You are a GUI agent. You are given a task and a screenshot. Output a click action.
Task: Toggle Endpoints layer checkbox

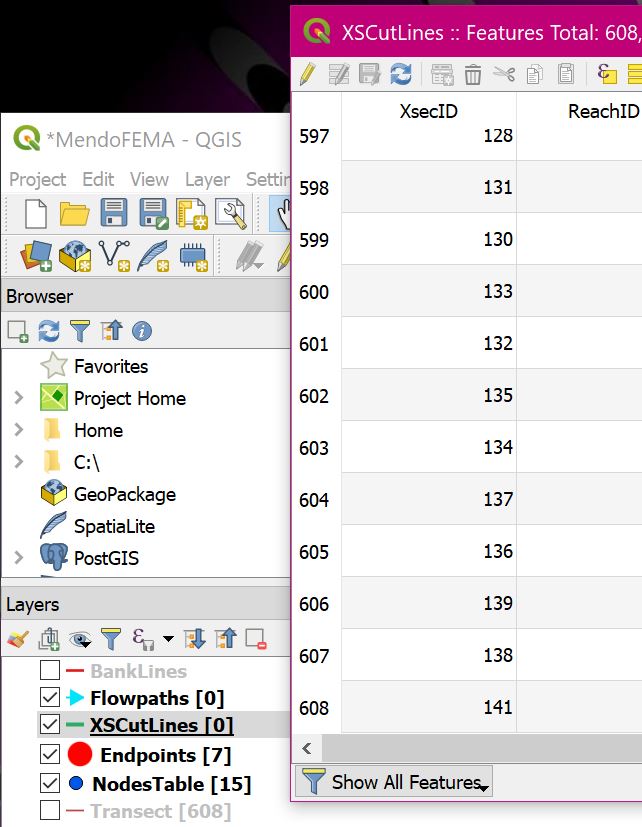(x=50, y=754)
